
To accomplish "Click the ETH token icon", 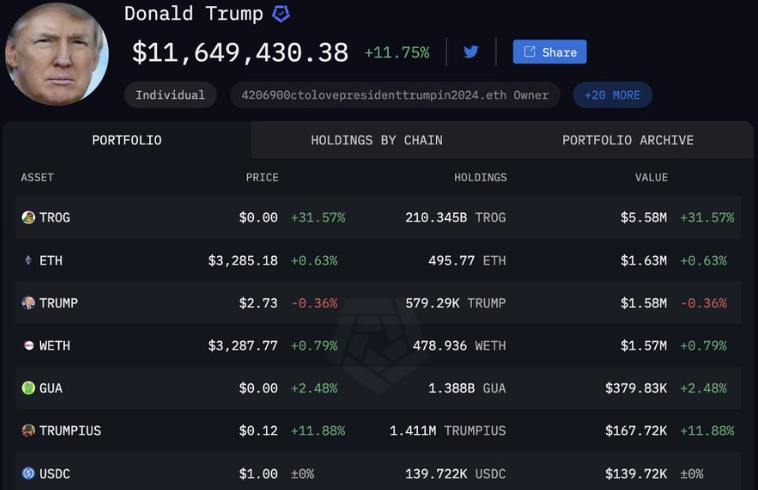I will 29,260.
